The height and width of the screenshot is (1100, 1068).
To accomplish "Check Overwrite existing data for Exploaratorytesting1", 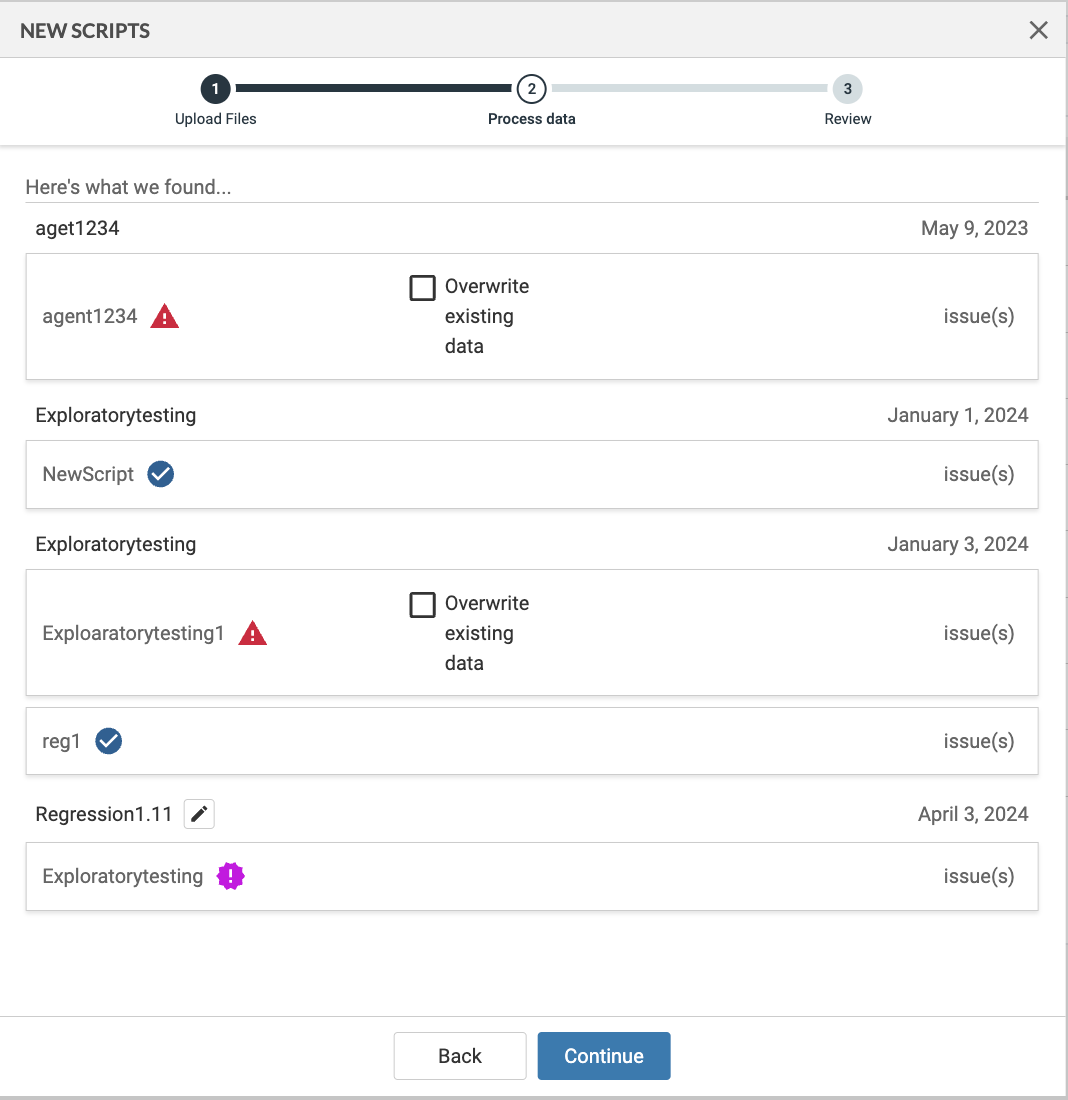I will pyautogui.click(x=423, y=605).
